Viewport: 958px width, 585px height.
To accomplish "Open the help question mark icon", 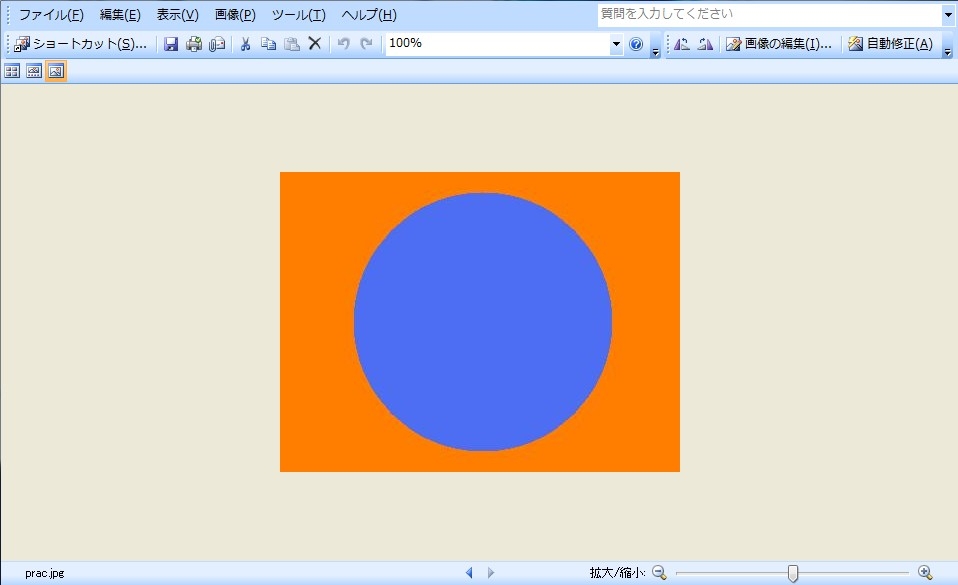I will [636, 44].
